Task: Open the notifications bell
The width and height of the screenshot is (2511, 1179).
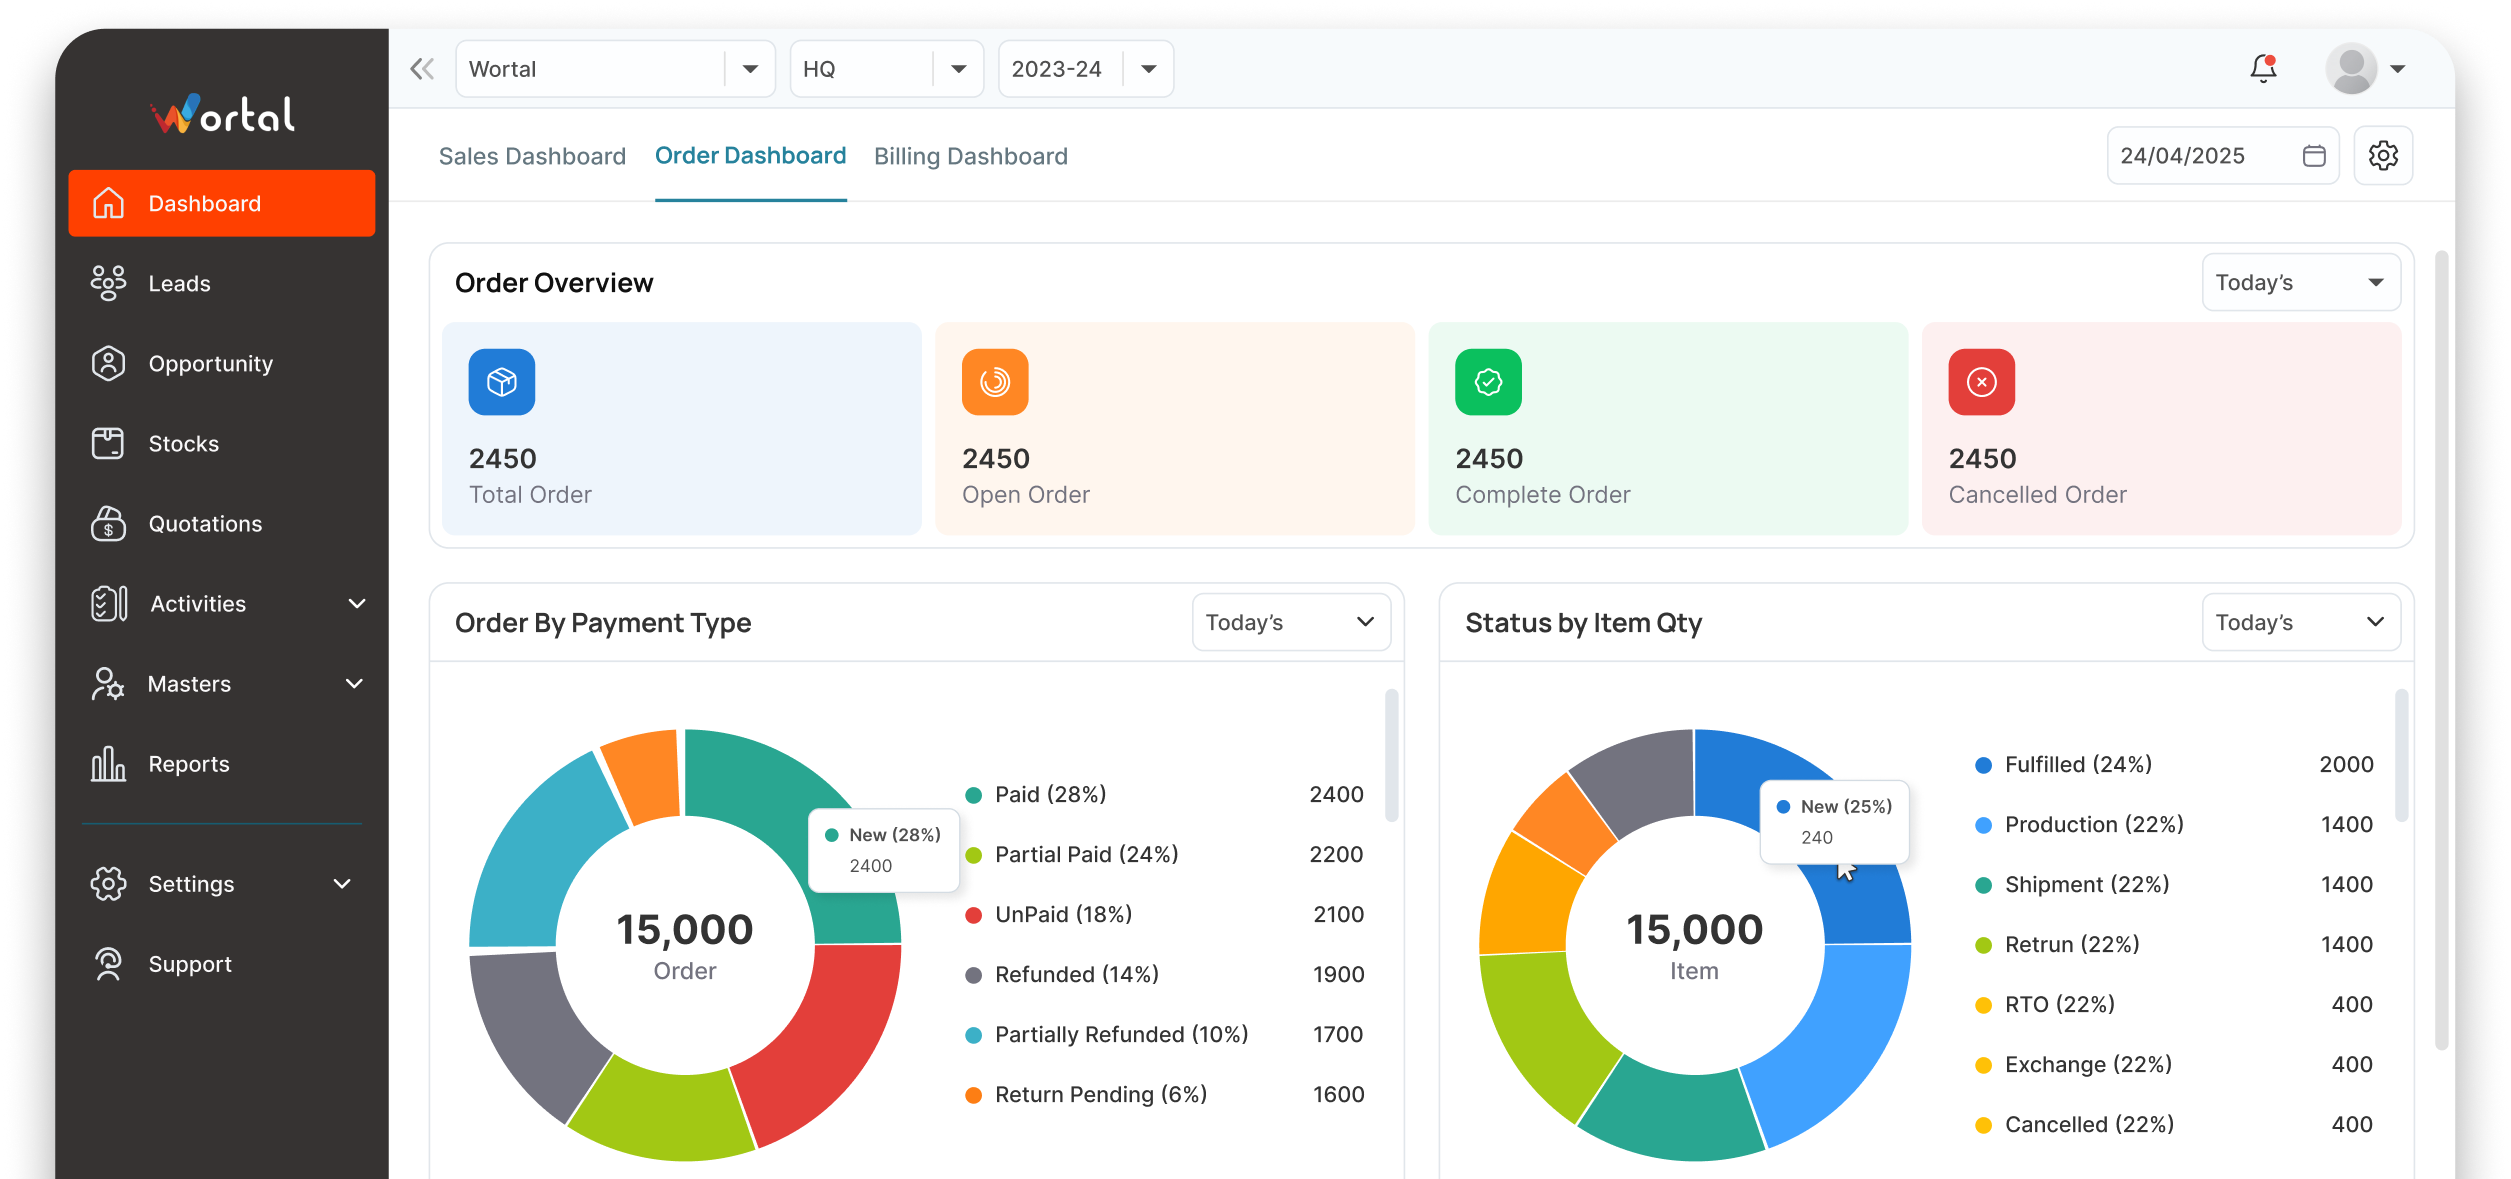Action: pyautogui.click(x=2263, y=68)
